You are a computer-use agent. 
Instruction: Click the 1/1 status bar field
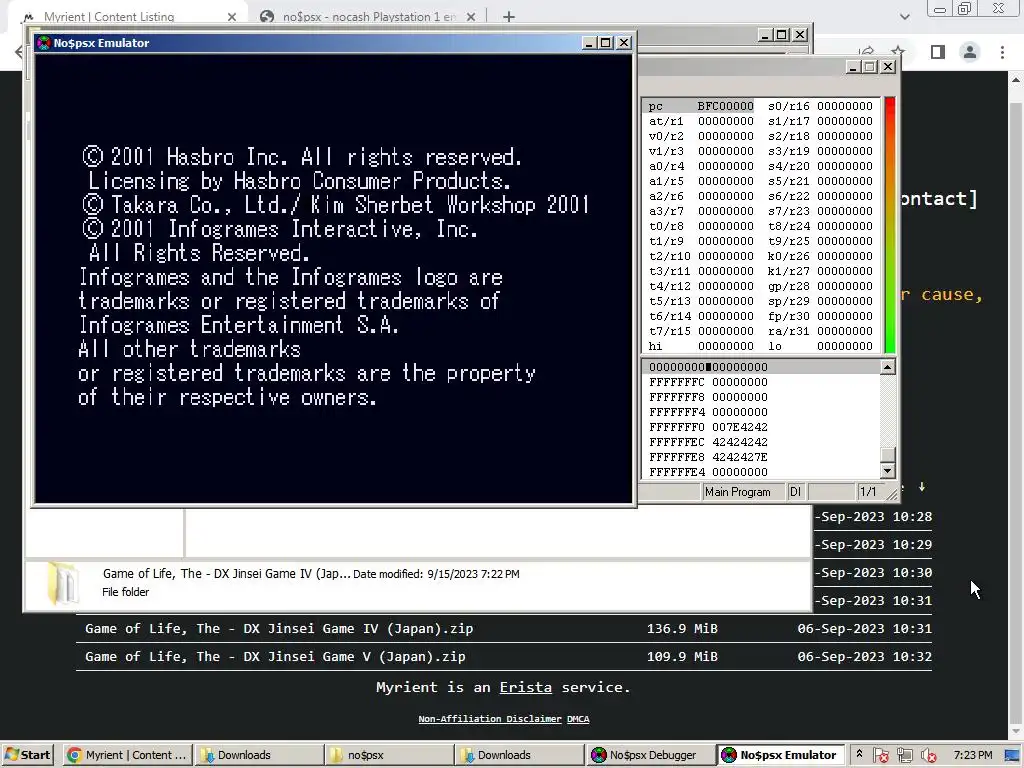coord(868,492)
